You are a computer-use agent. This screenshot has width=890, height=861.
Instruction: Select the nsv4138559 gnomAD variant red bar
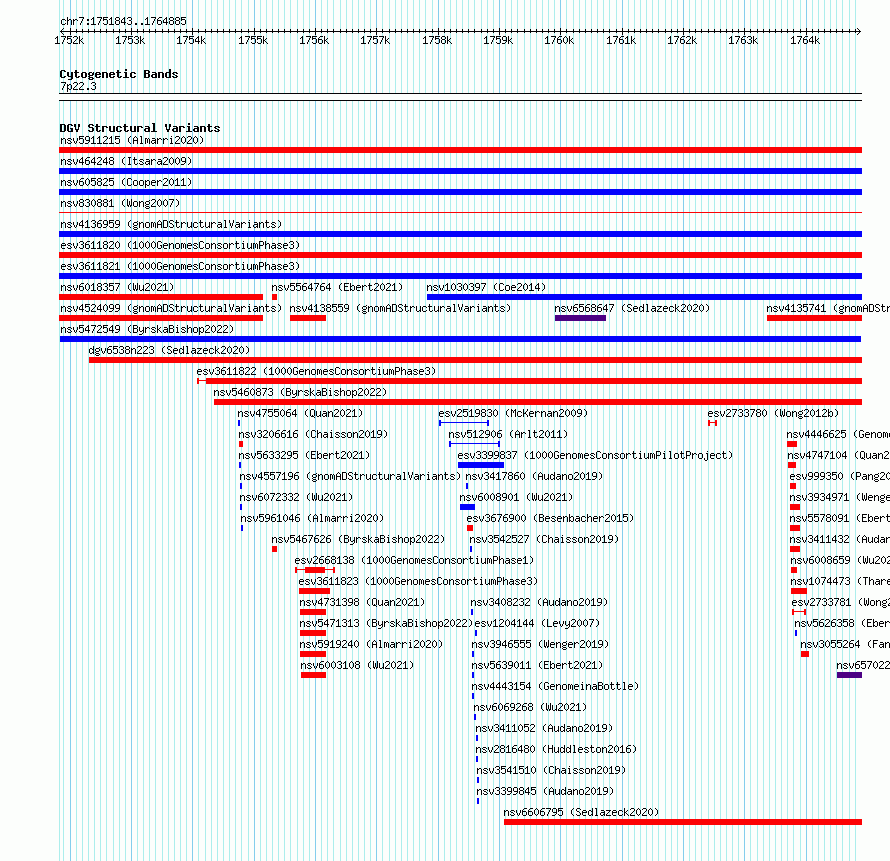click(308, 318)
